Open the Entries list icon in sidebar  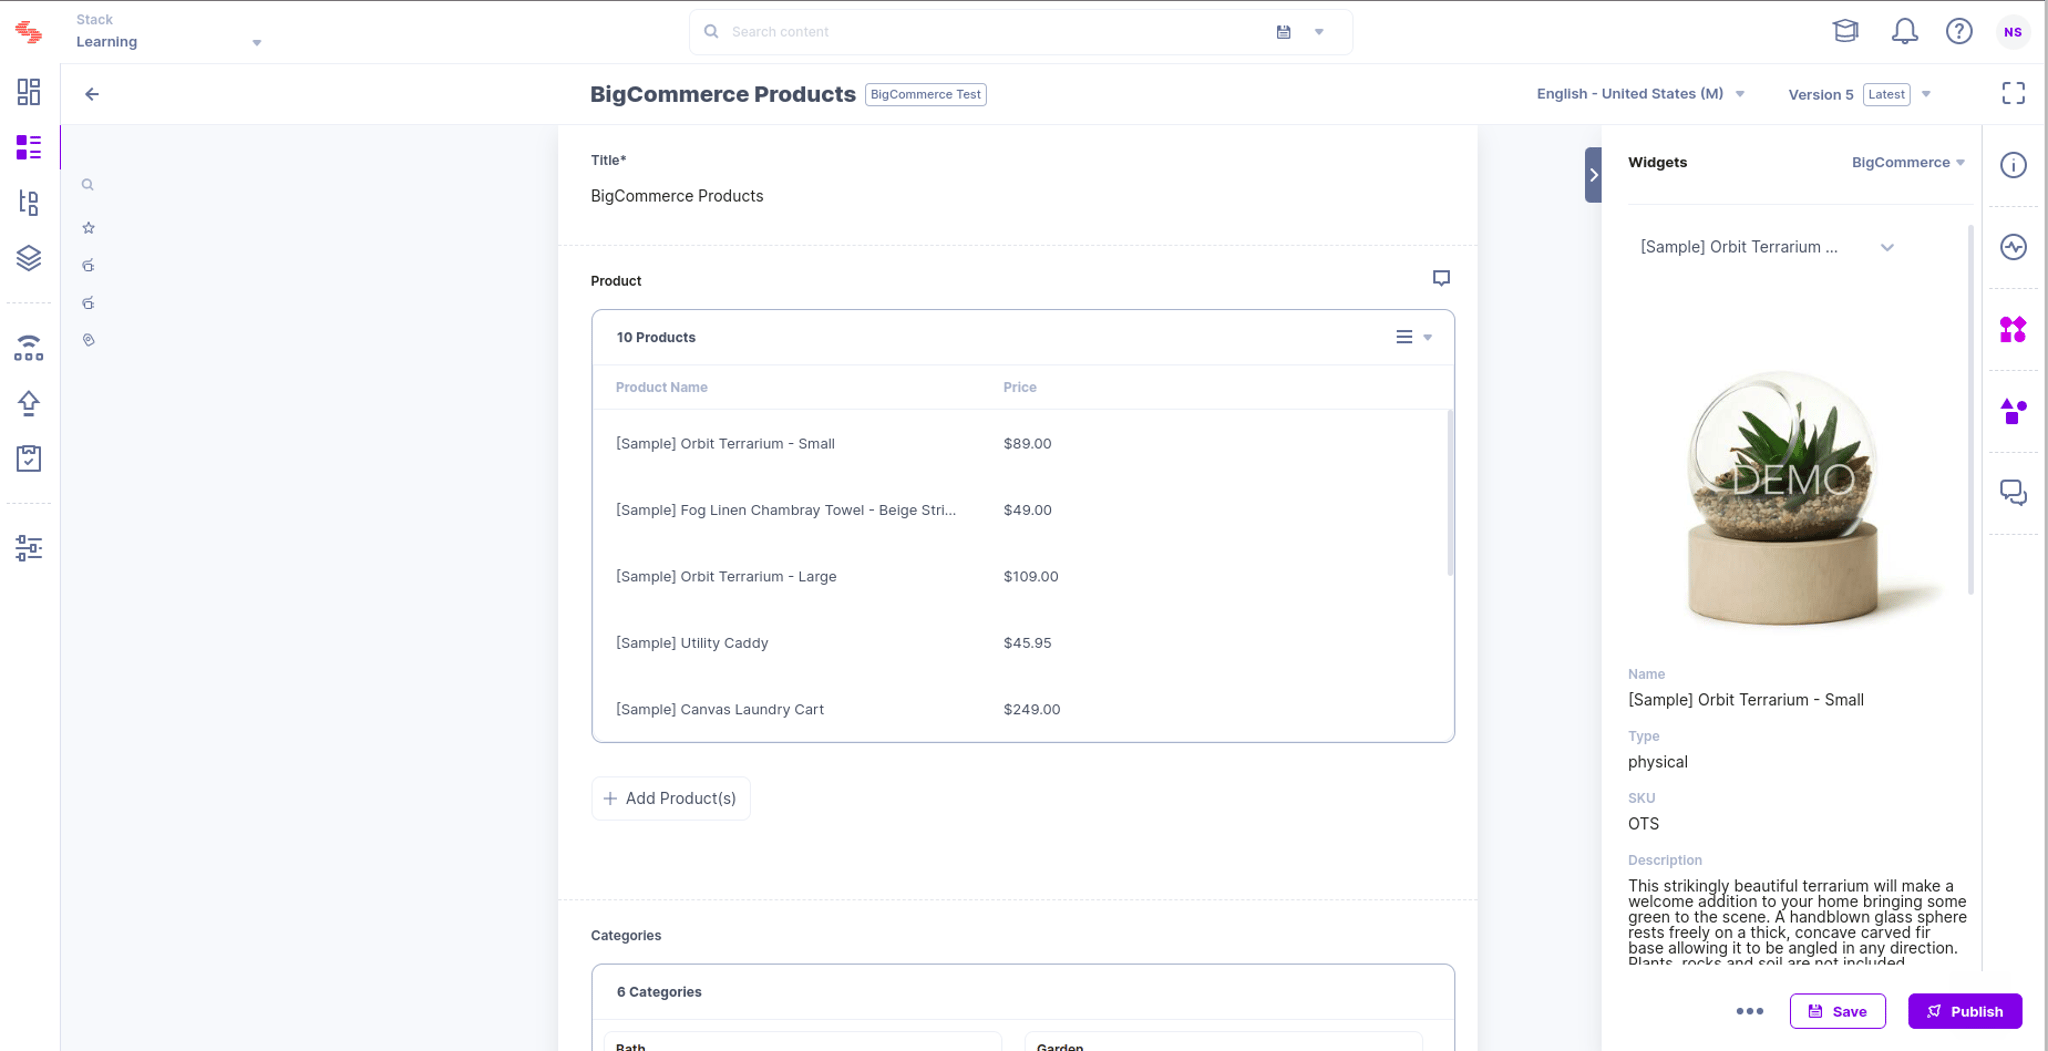29,147
